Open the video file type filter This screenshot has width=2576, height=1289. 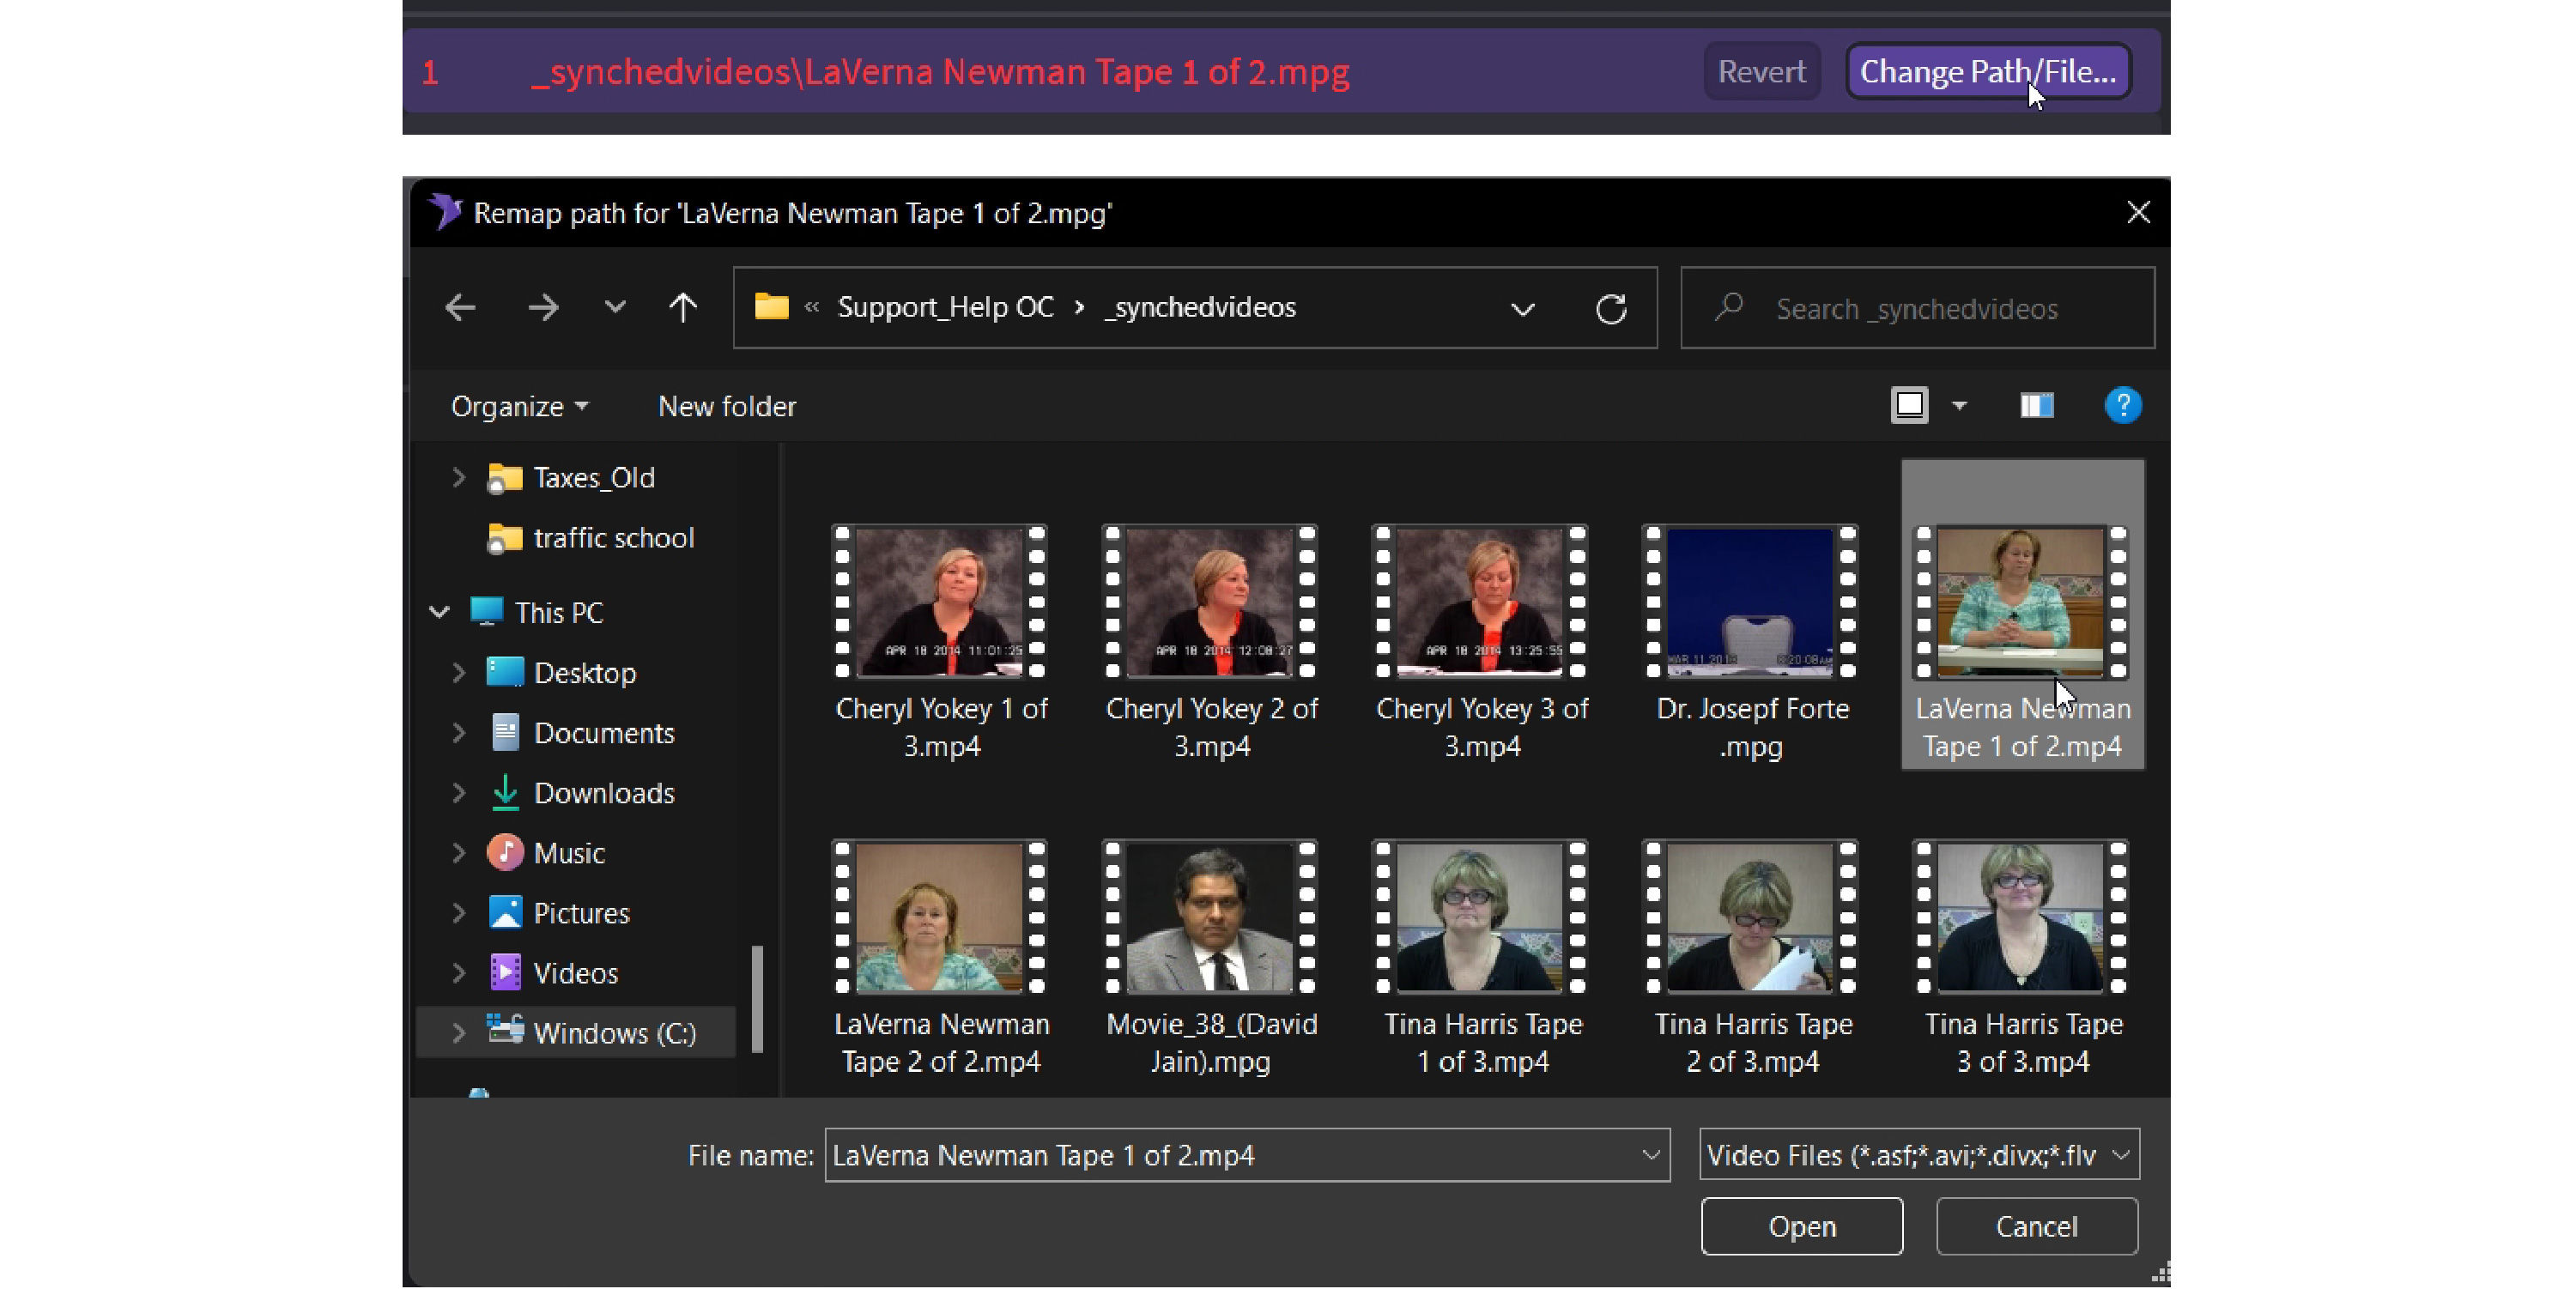[1918, 1155]
